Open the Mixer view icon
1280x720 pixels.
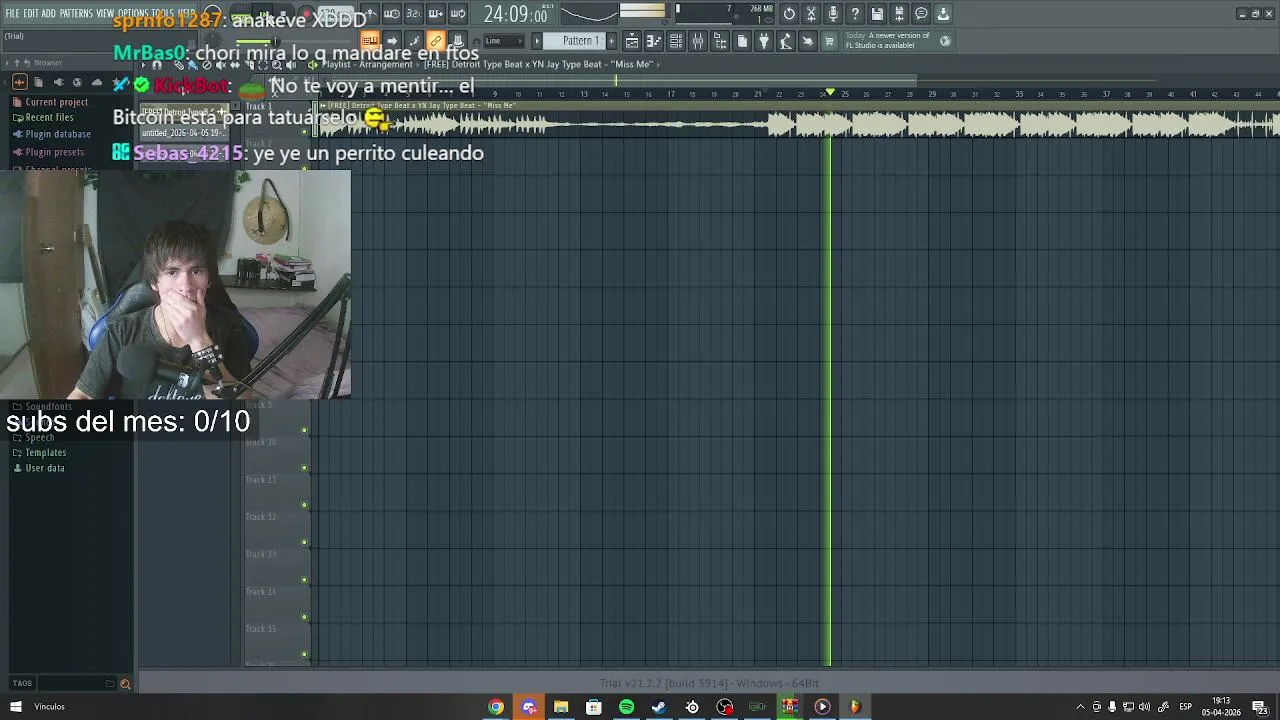point(698,41)
